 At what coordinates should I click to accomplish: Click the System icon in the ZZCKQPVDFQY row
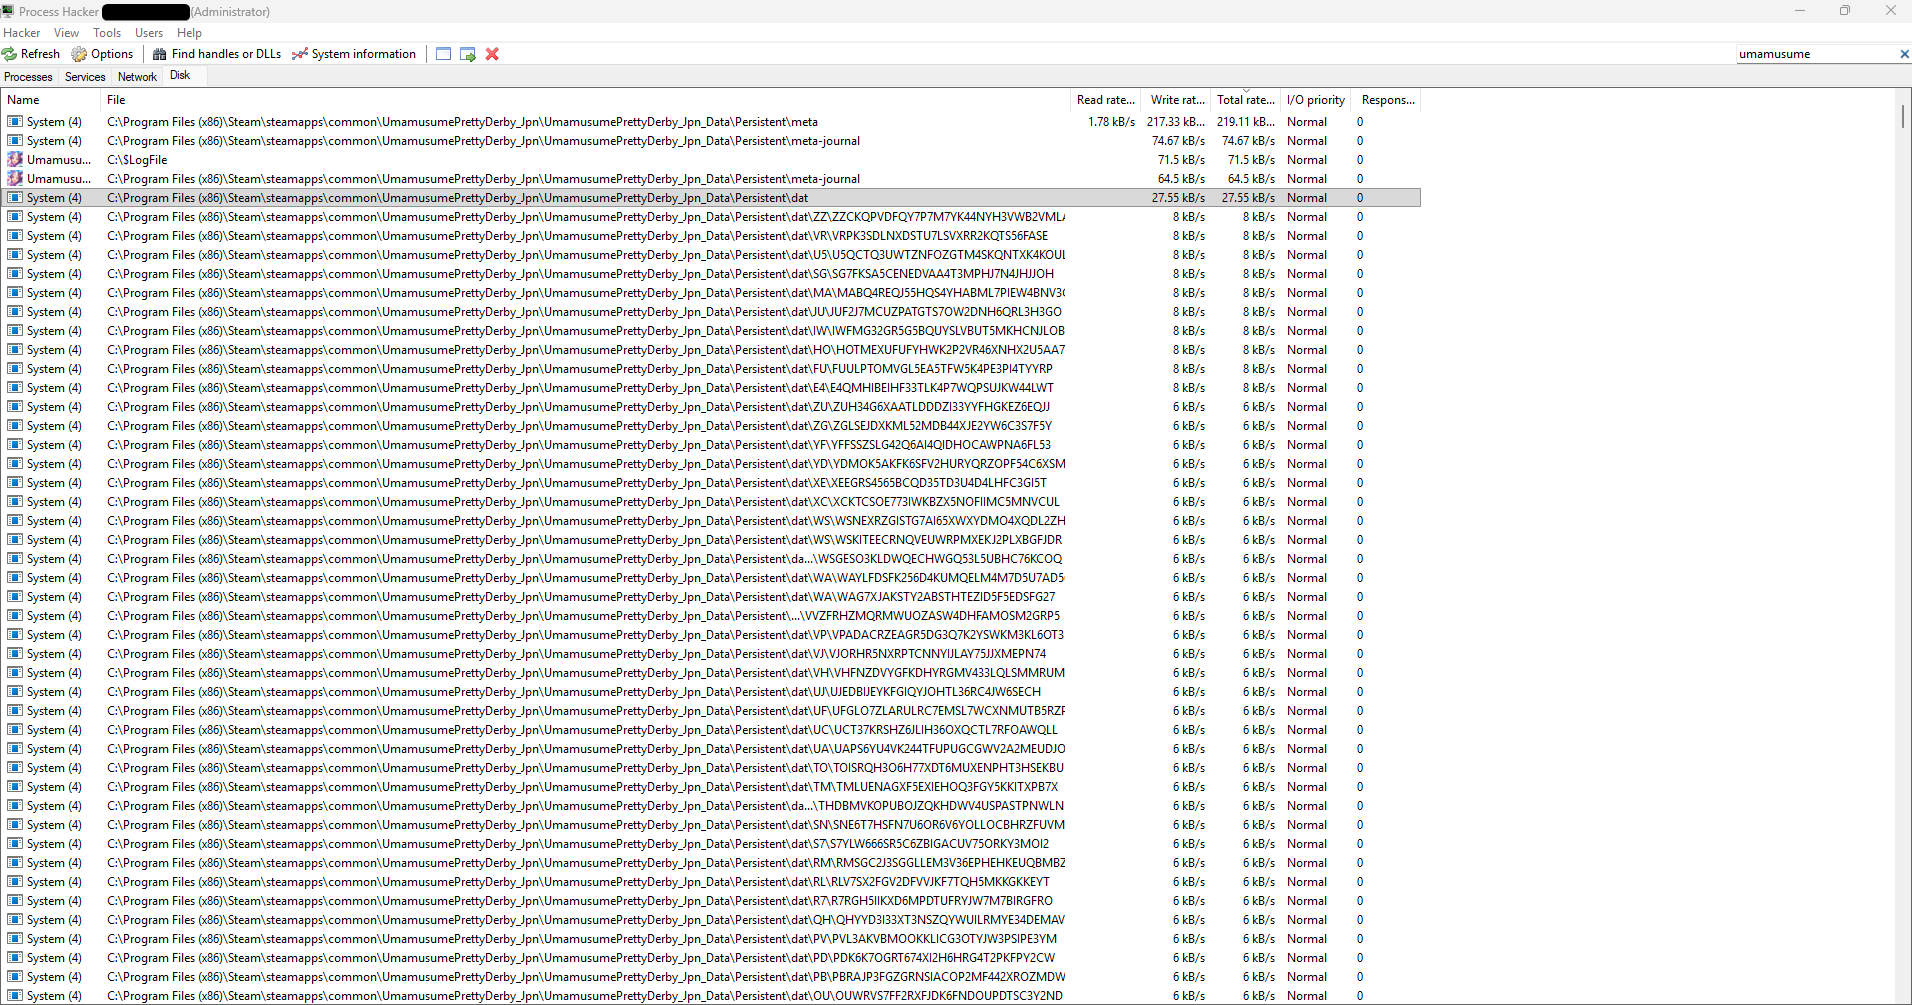15,217
